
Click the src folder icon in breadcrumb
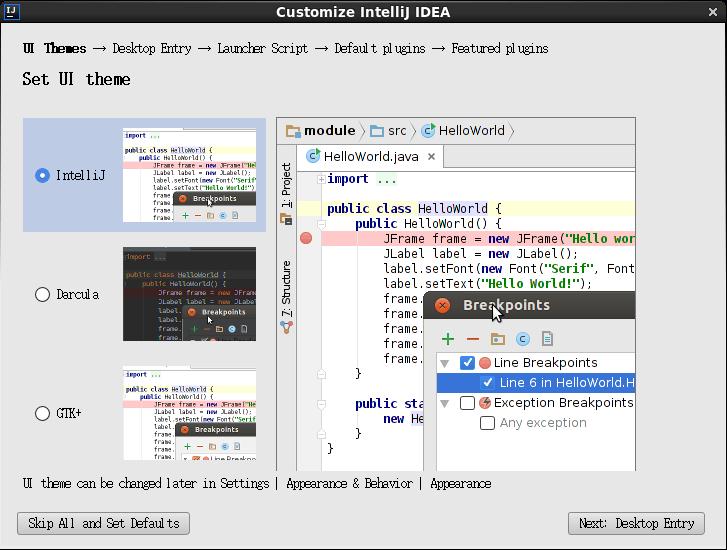point(376,131)
